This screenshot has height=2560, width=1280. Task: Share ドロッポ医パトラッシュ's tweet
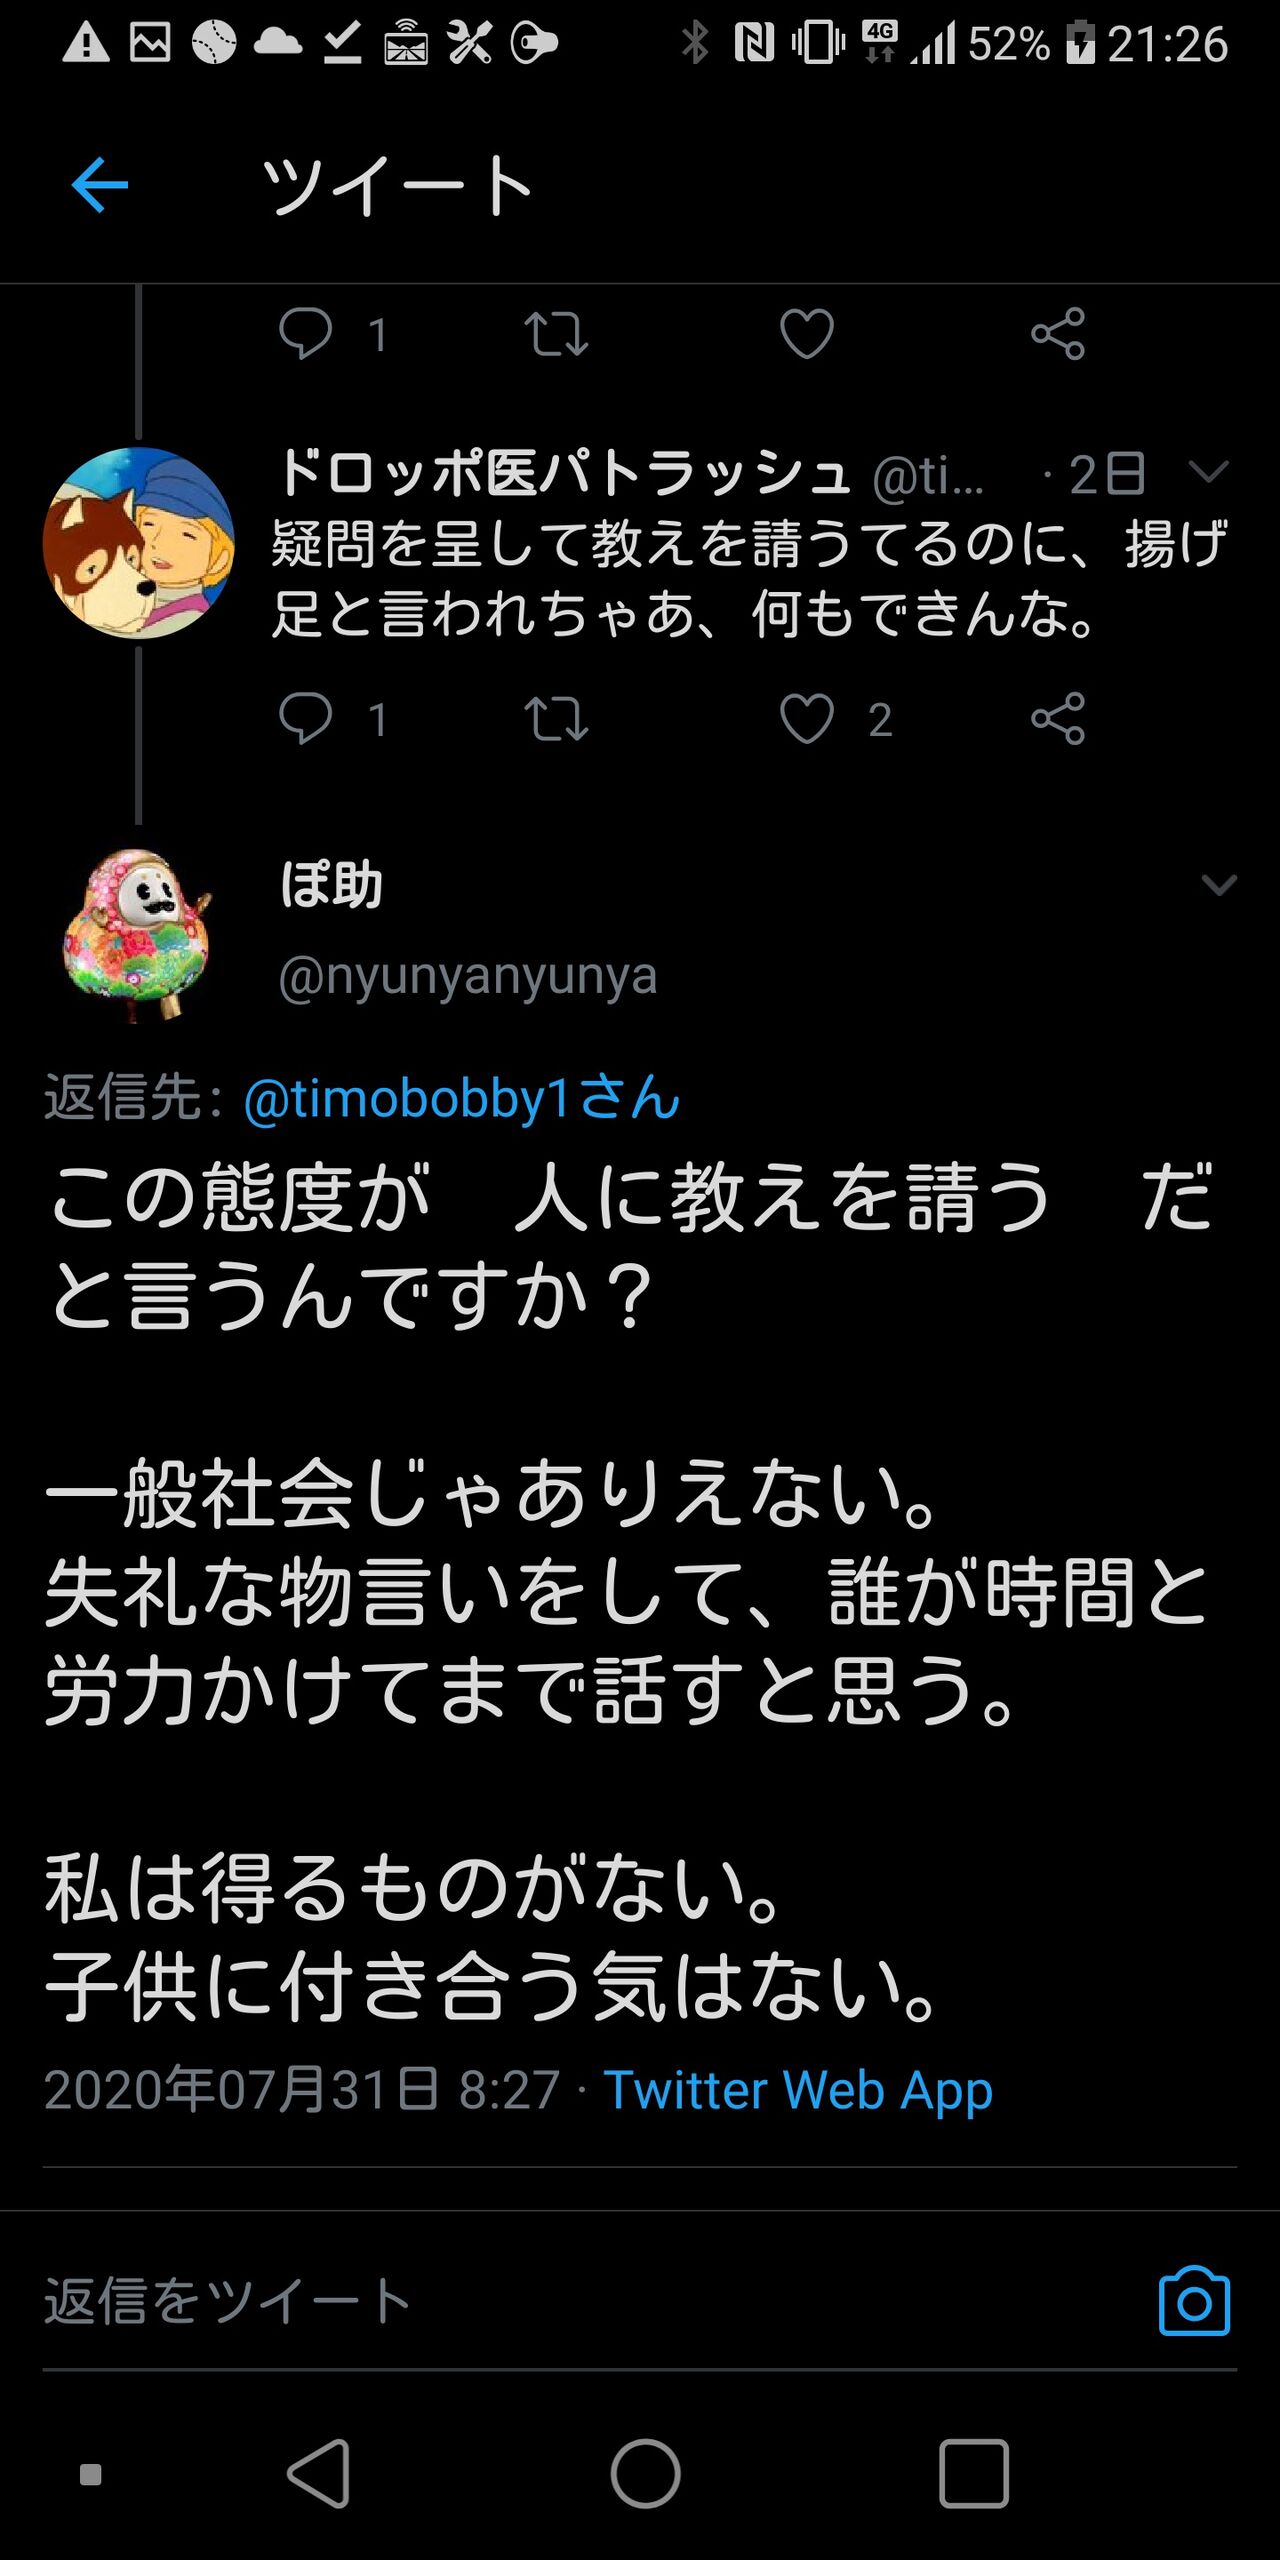tap(1058, 718)
